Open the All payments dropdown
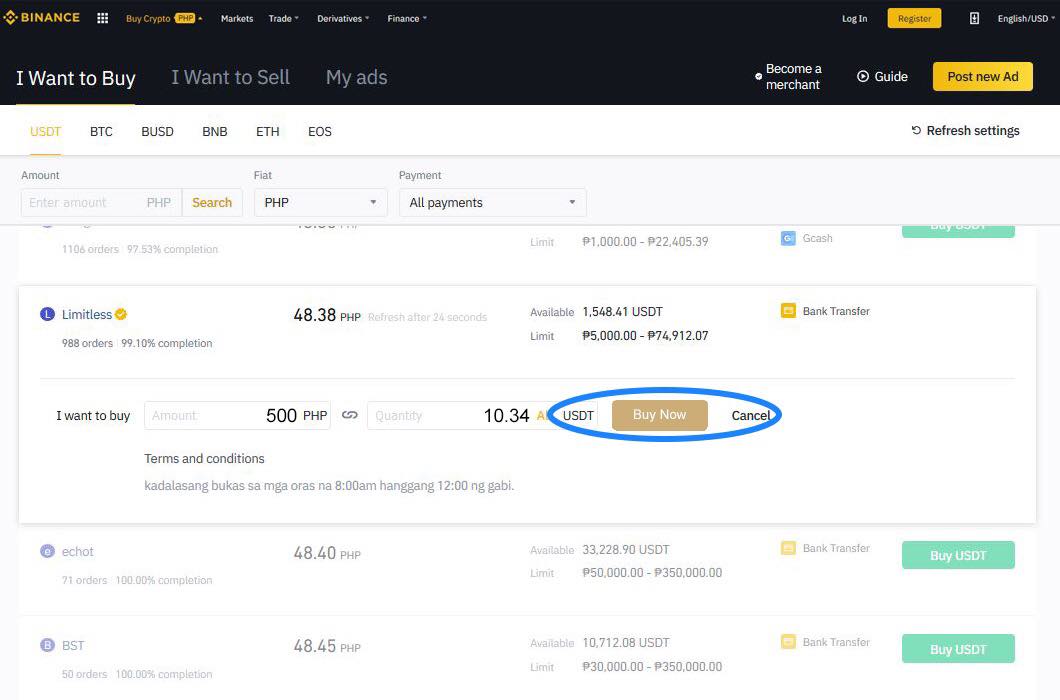This screenshot has width=1060, height=700. click(x=492, y=202)
